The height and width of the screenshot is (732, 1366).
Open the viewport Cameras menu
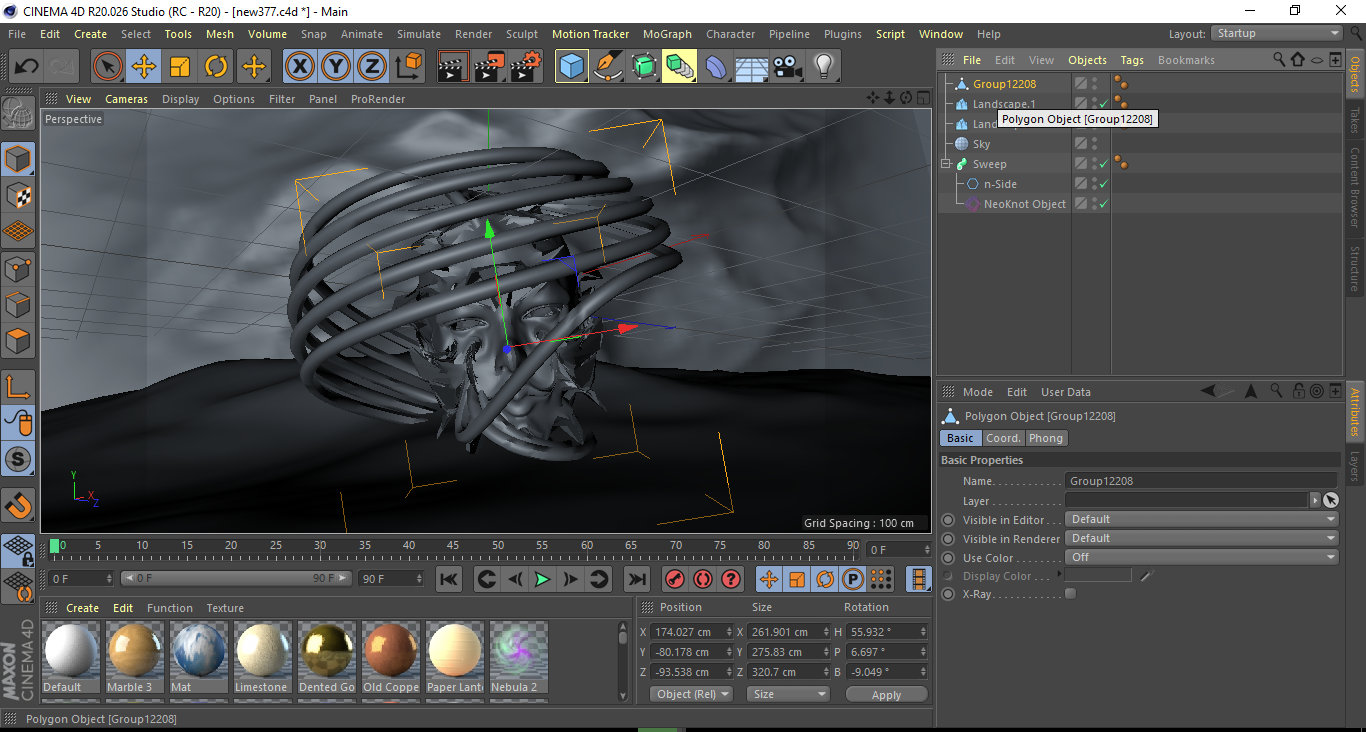pyautogui.click(x=127, y=99)
